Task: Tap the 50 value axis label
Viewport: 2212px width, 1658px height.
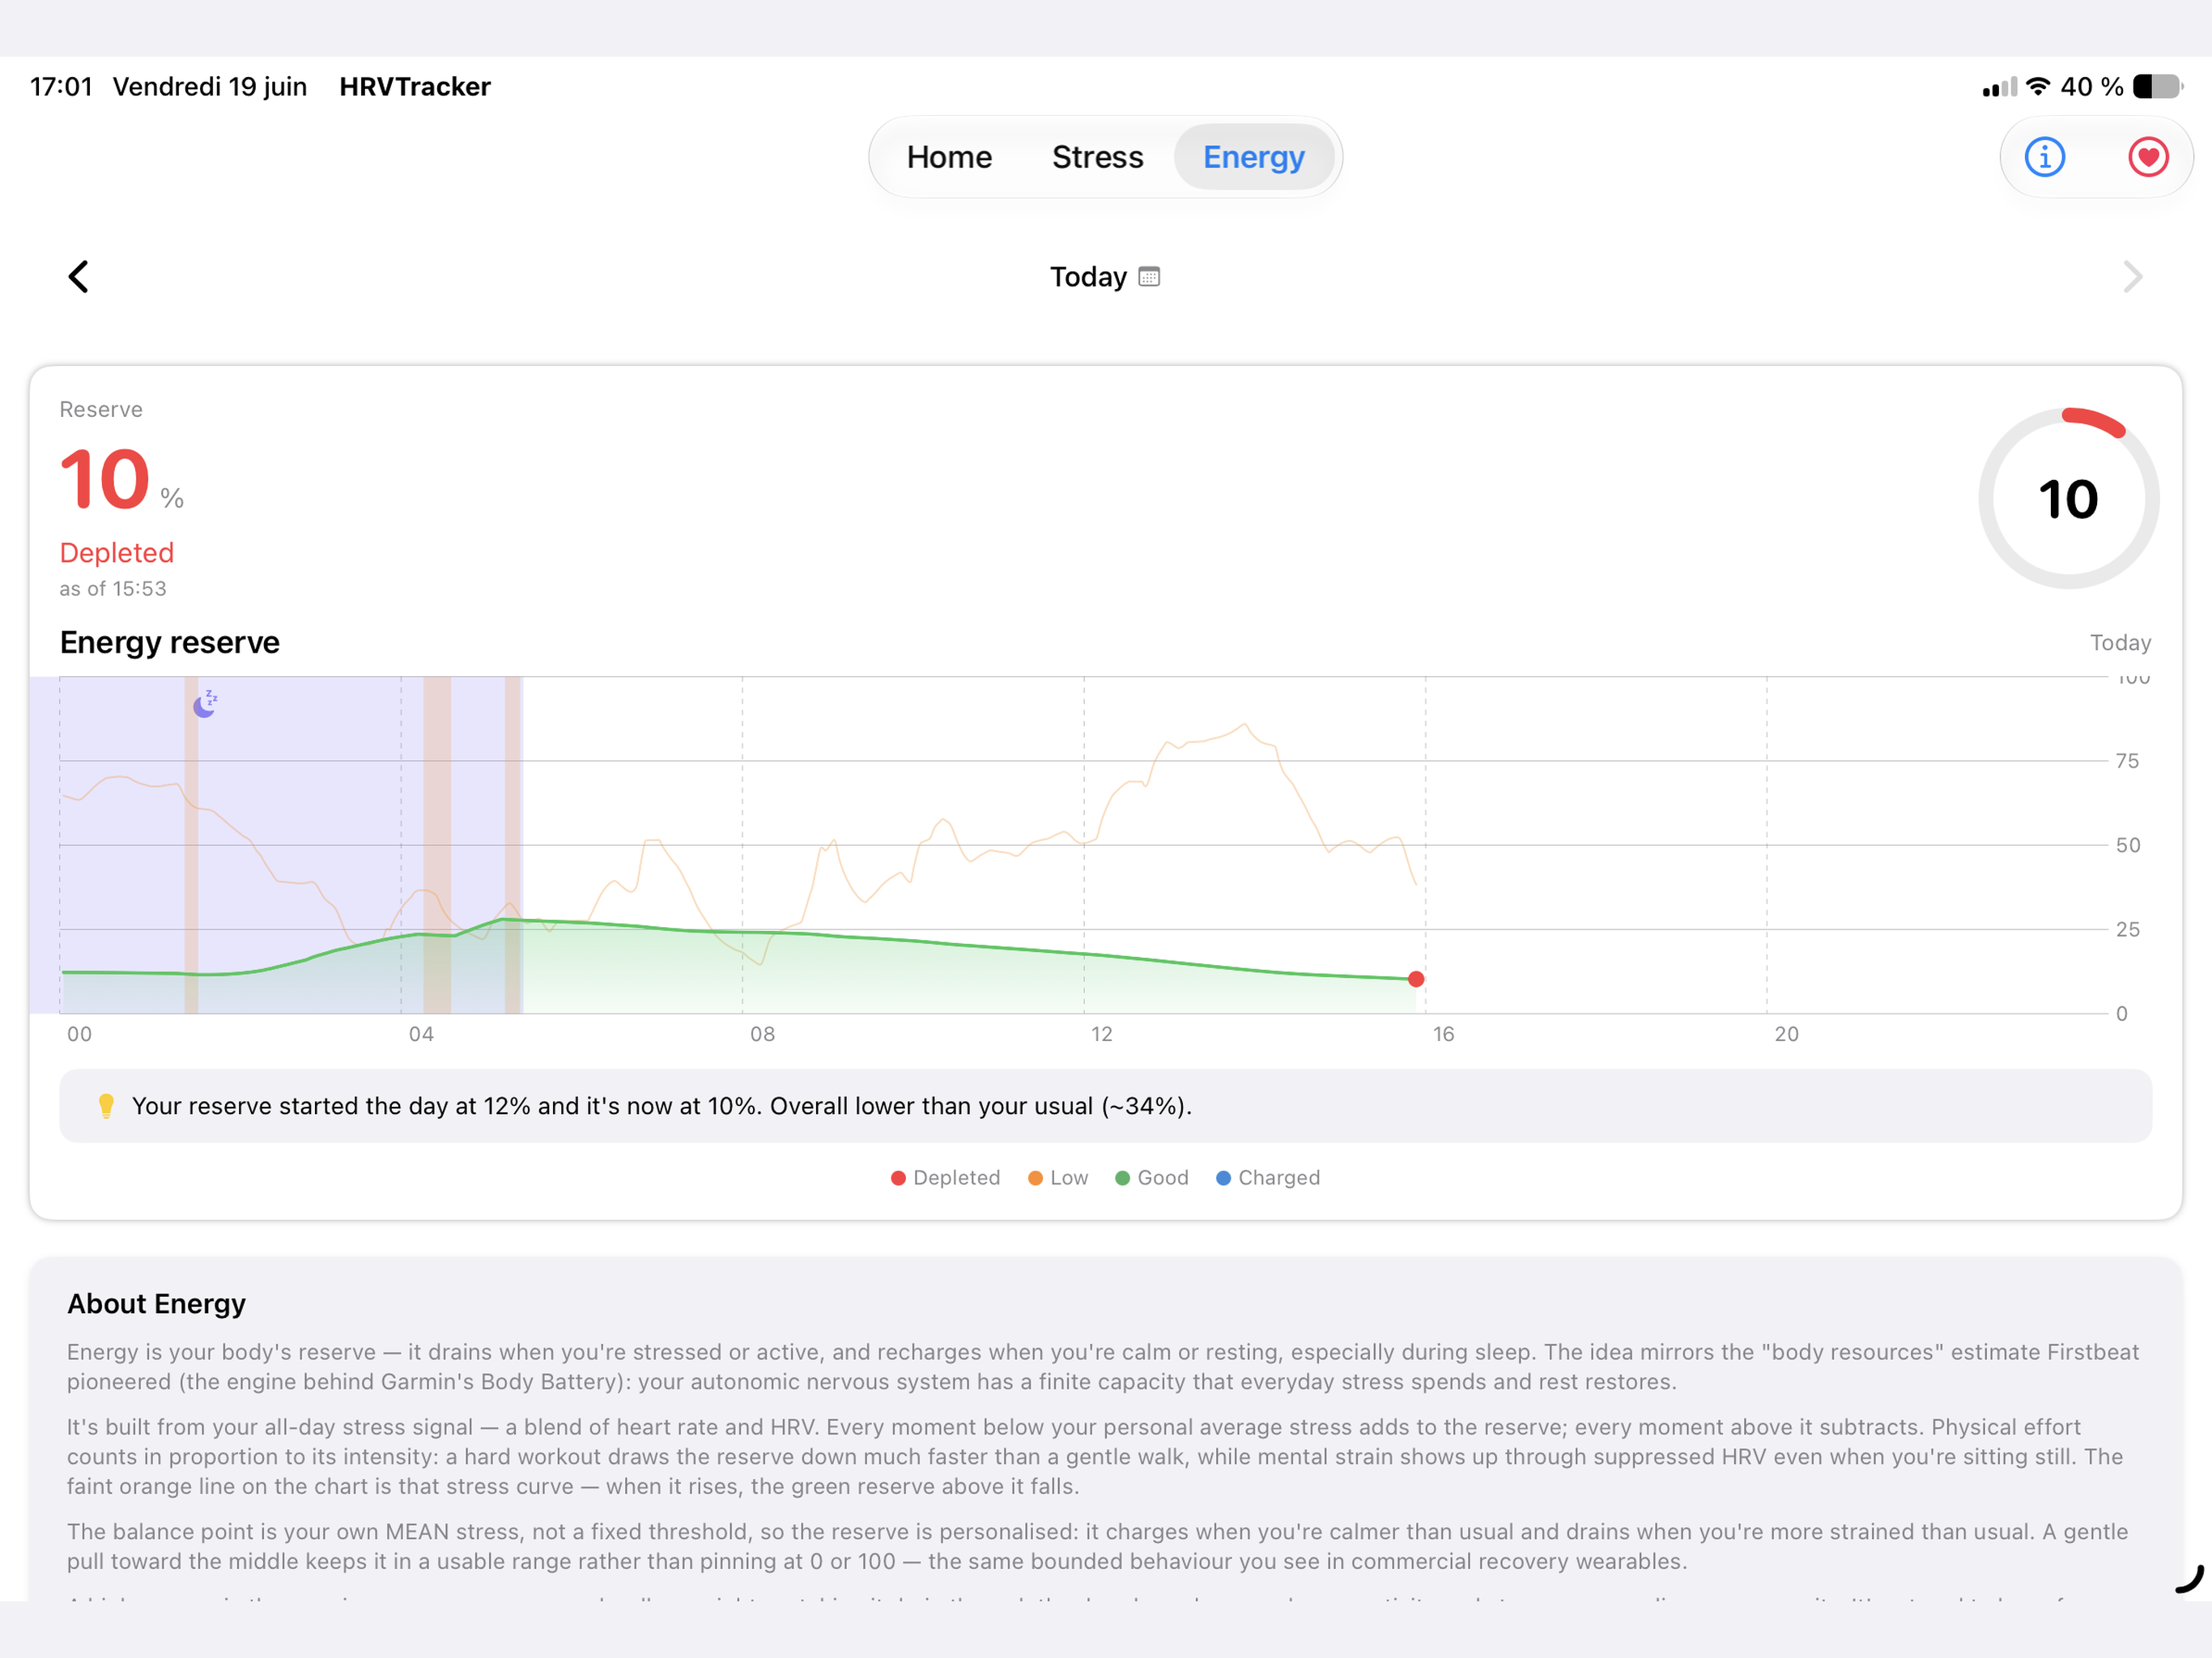Action: 2128,845
